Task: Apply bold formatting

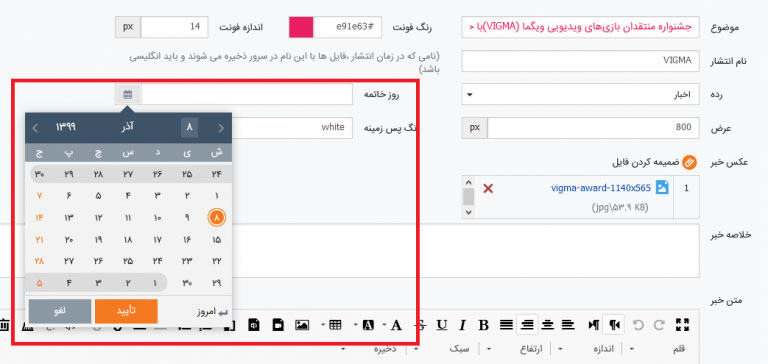Action: click(x=484, y=325)
